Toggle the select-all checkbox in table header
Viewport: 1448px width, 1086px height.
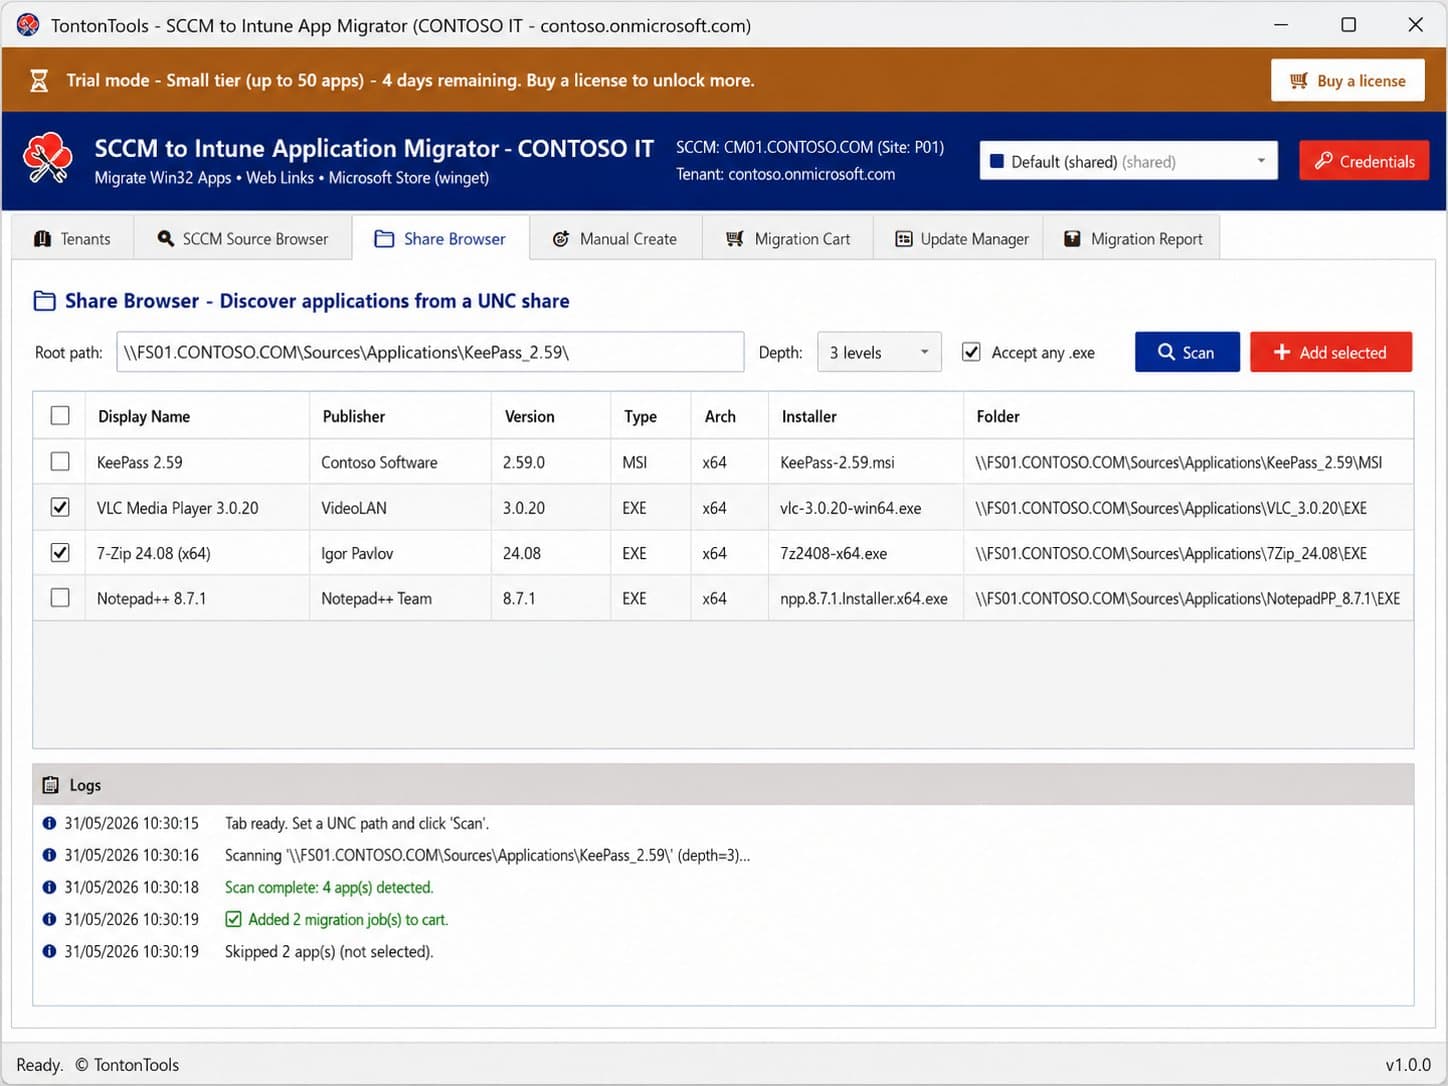point(60,415)
